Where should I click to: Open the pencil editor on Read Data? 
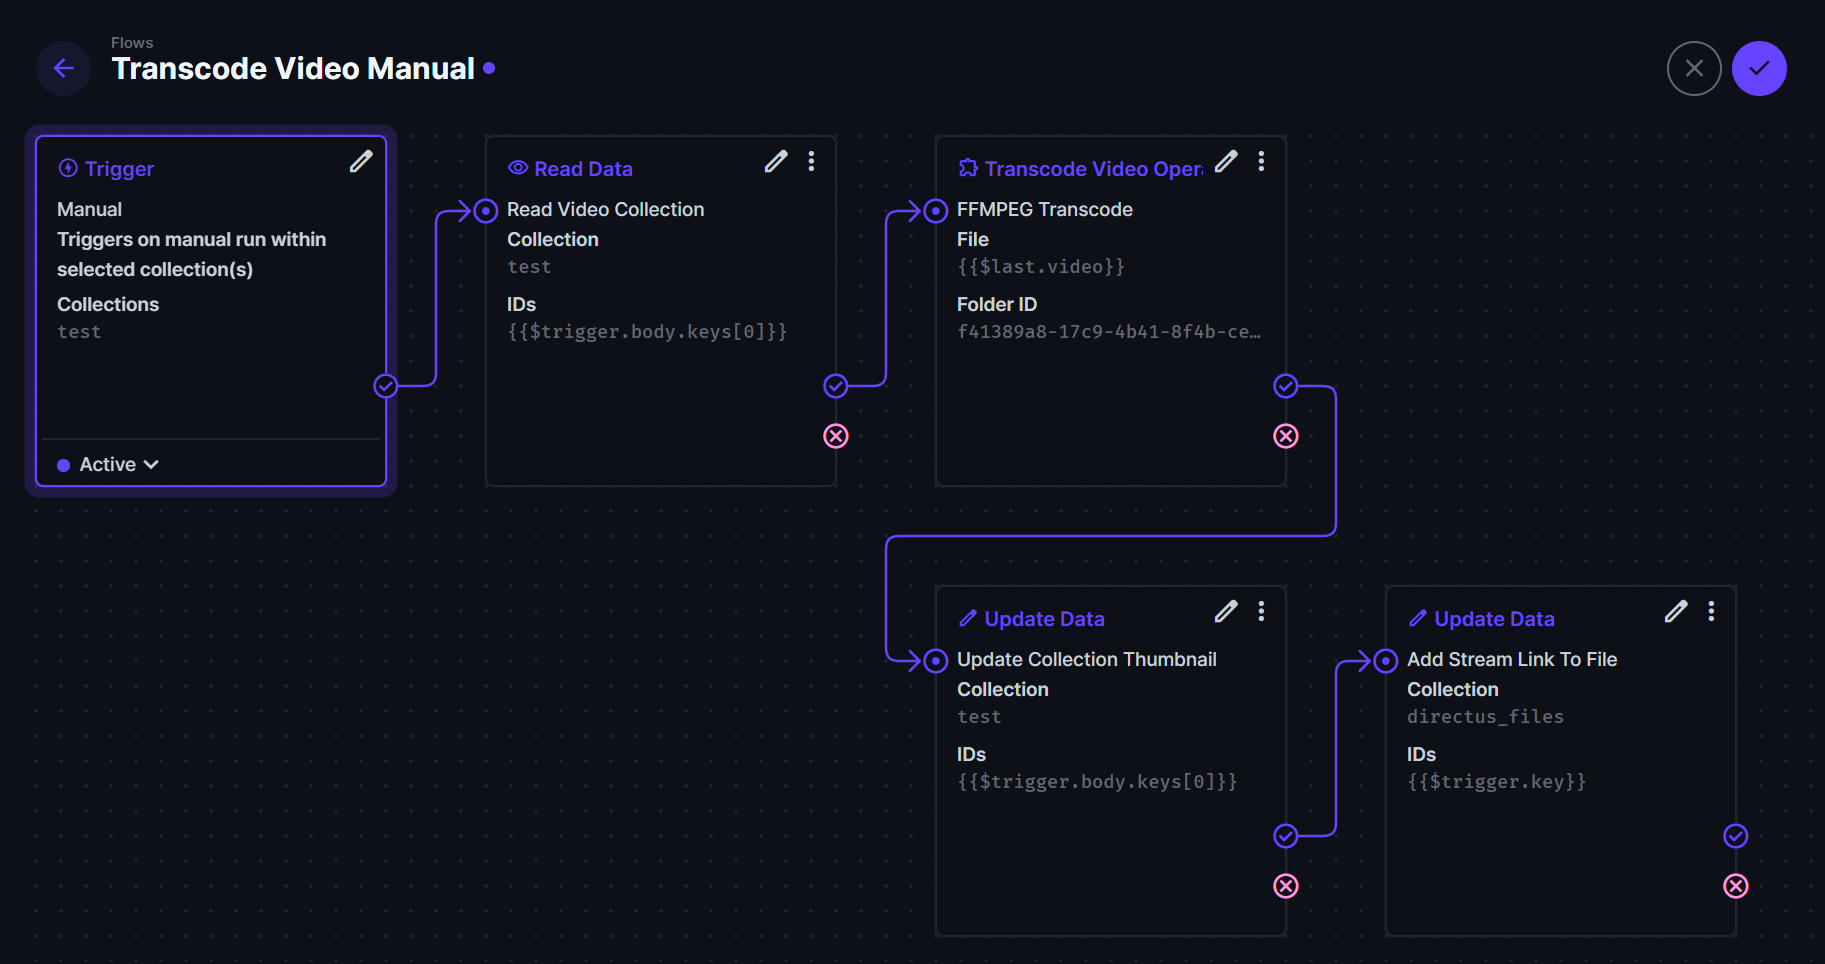[776, 161]
